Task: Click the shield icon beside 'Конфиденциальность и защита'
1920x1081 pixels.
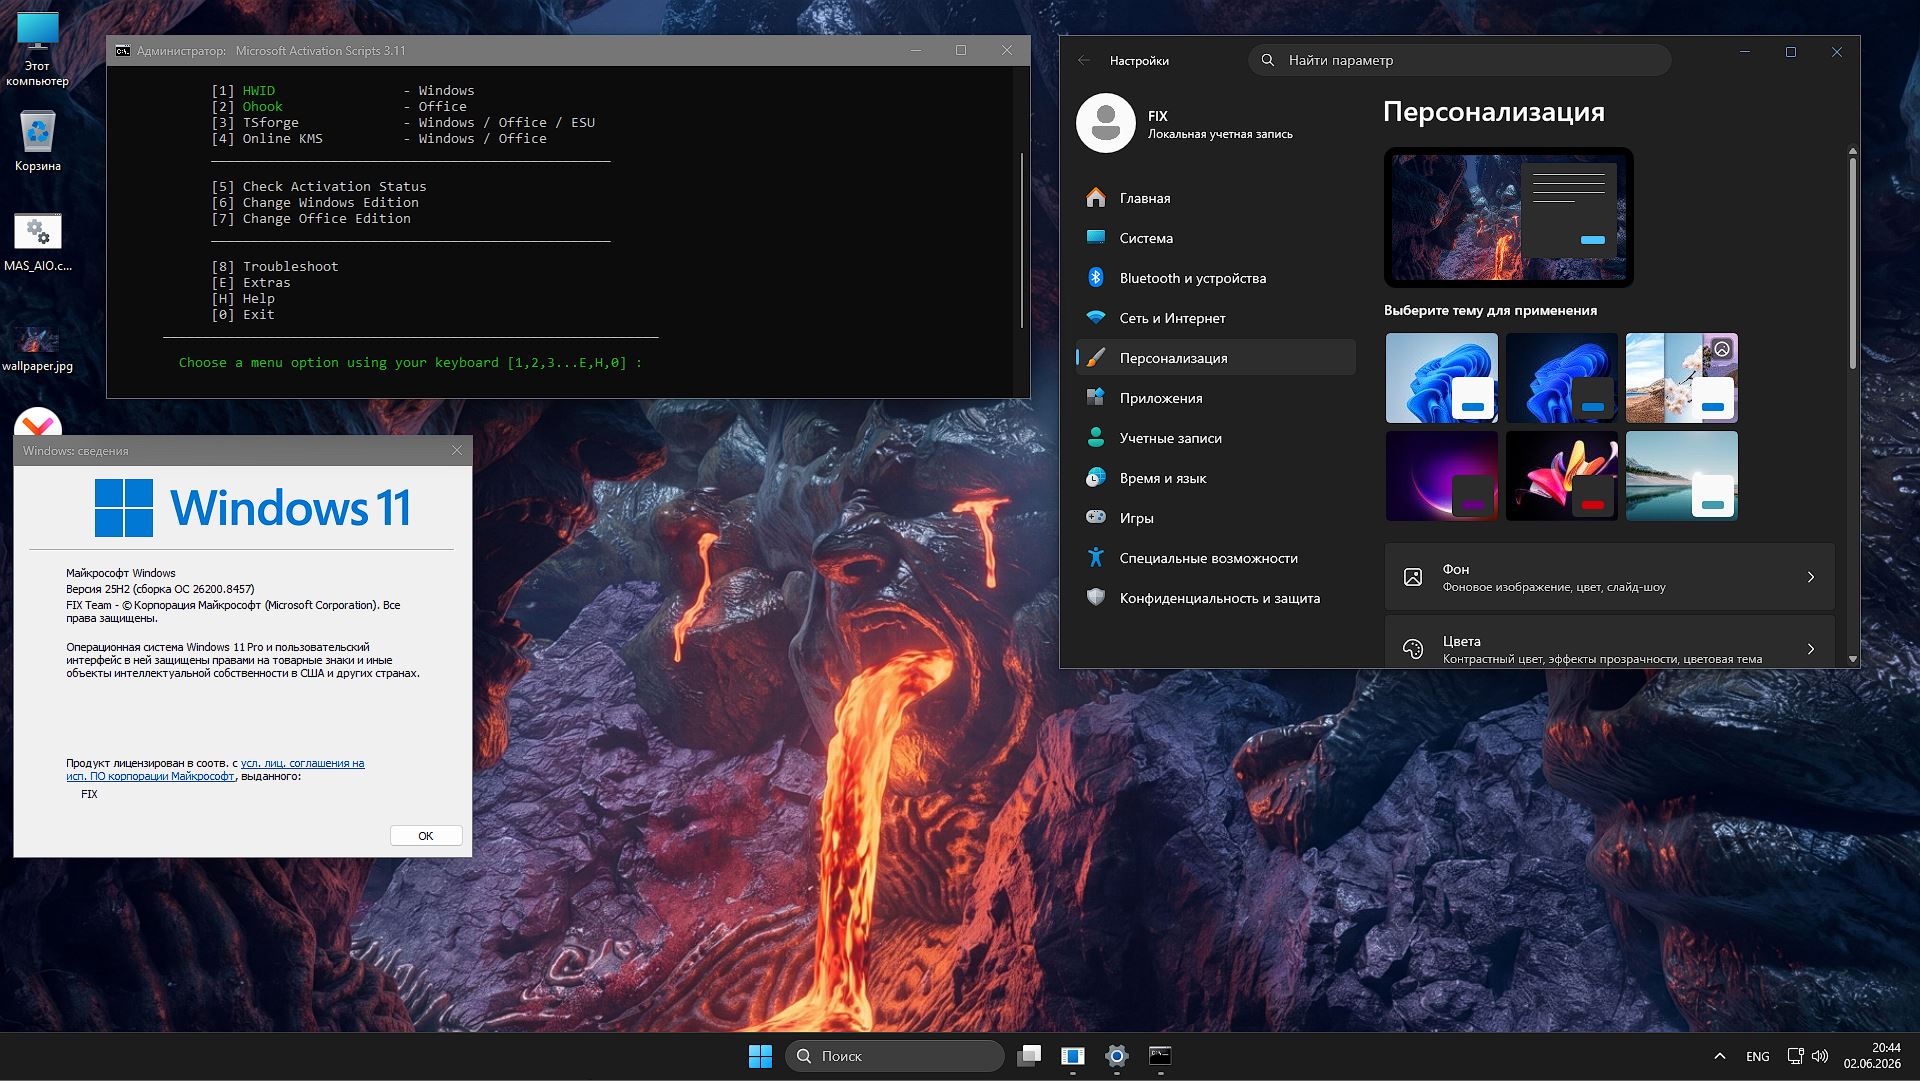Action: tap(1096, 598)
